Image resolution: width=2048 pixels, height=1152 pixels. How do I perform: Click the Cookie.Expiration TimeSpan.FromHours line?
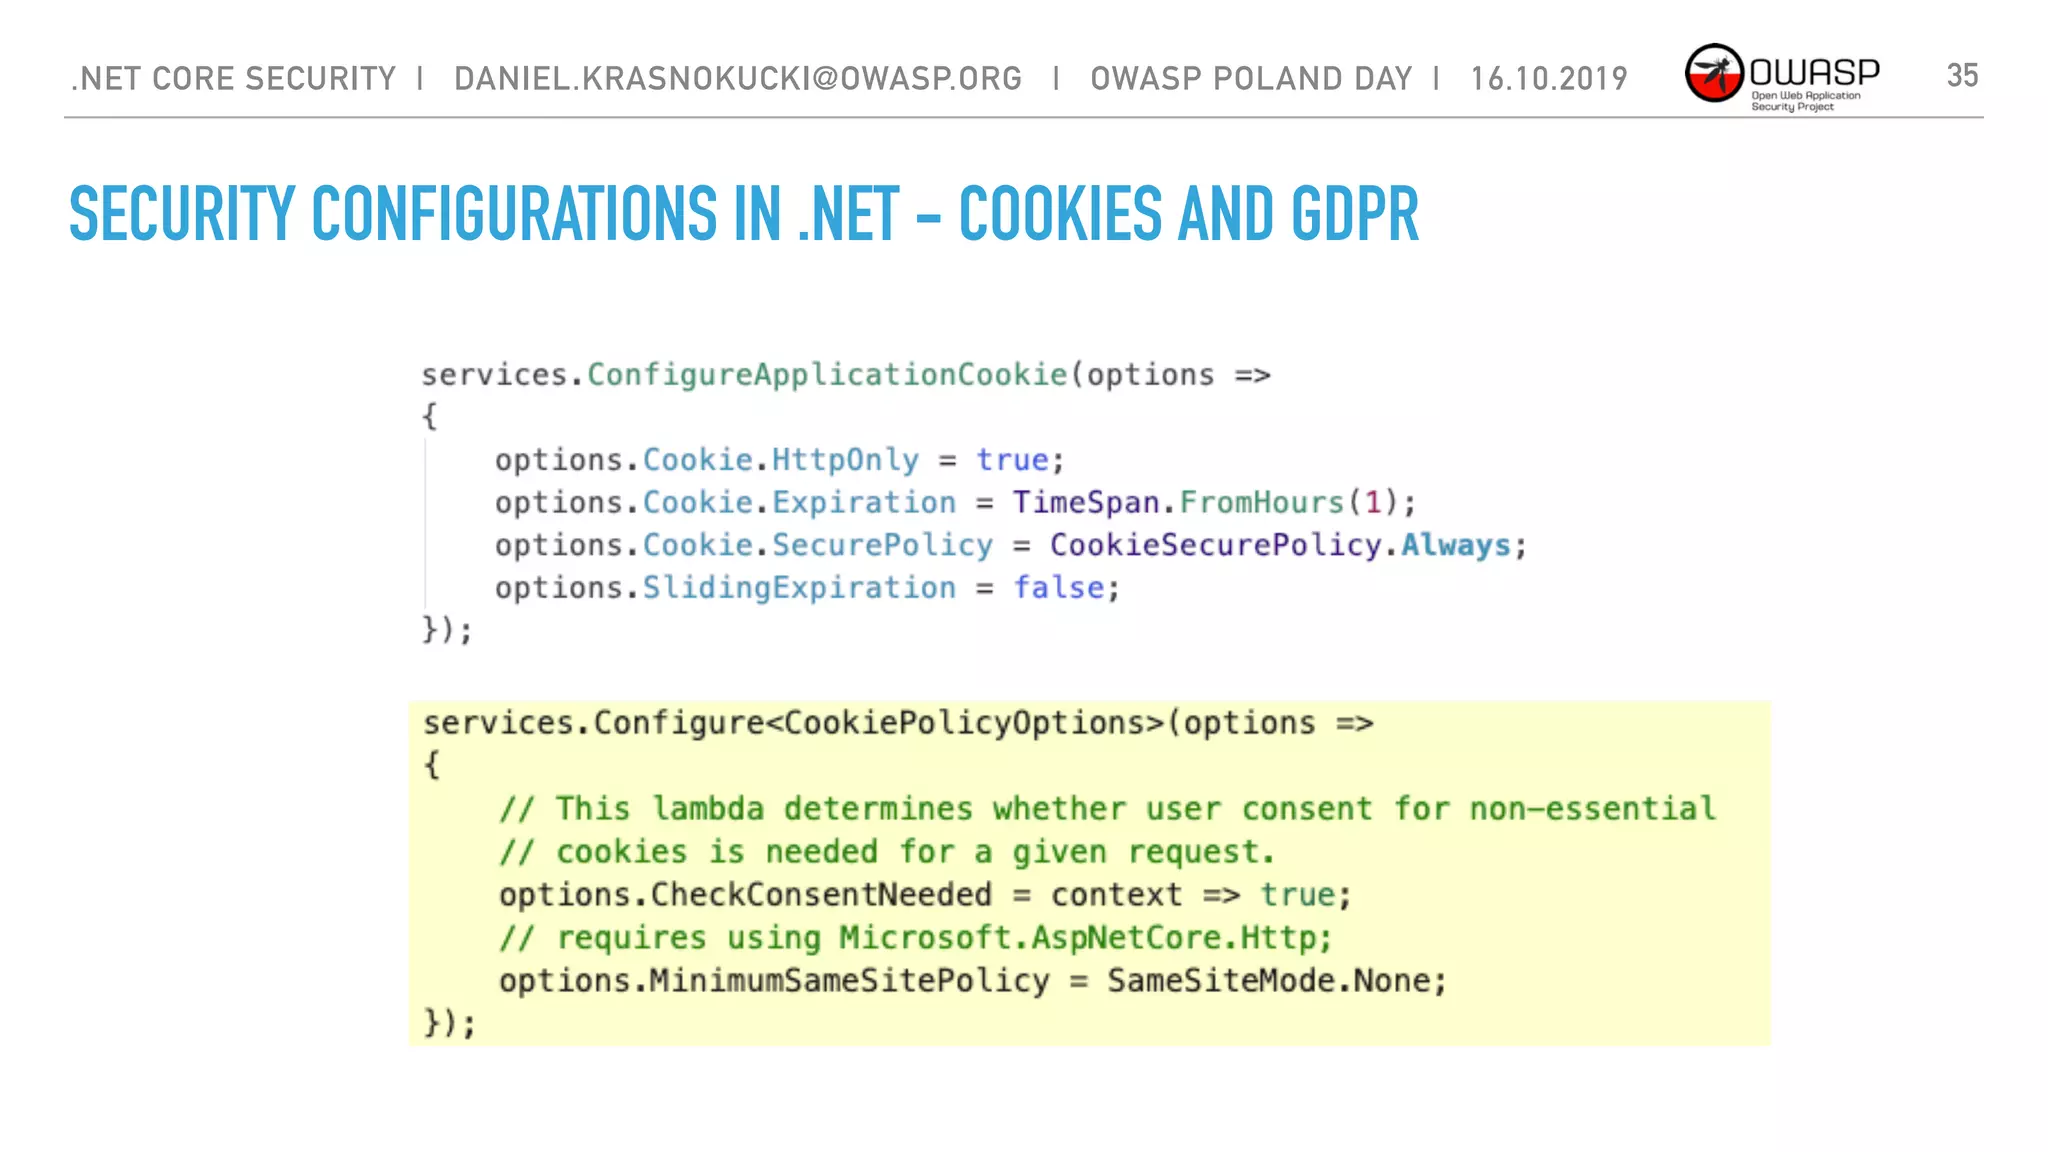pyautogui.click(x=956, y=502)
